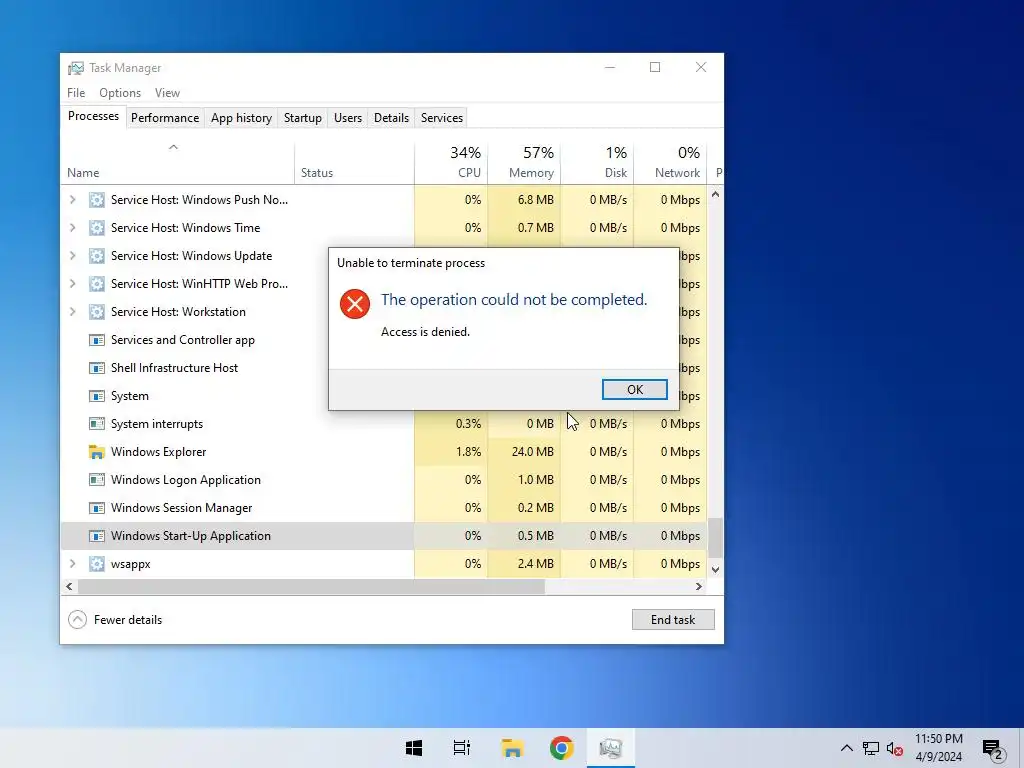
Task: Show hidden system tray icons
Action: tap(846, 748)
